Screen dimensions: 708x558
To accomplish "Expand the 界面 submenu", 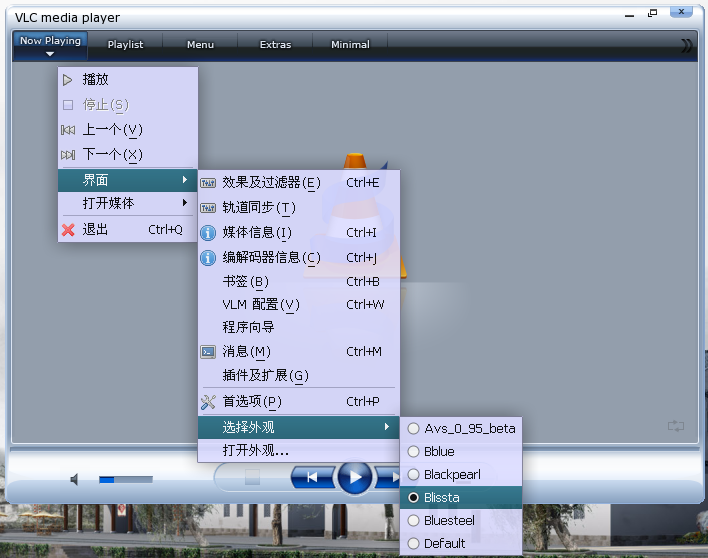I will click(x=128, y=180).
